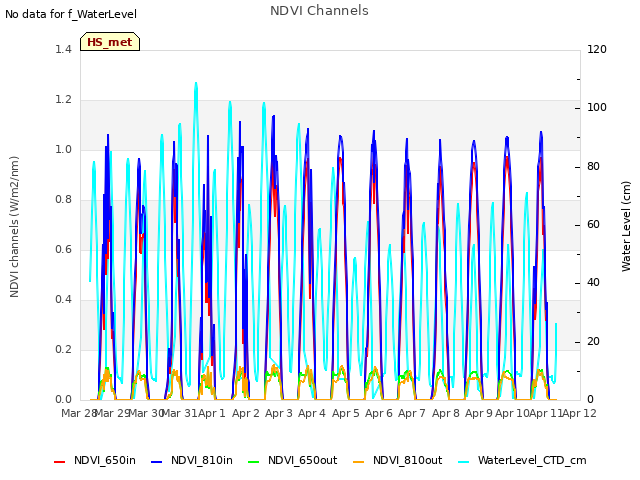
Task: Click the 60 right axis tick label
Action: [593, 225]
